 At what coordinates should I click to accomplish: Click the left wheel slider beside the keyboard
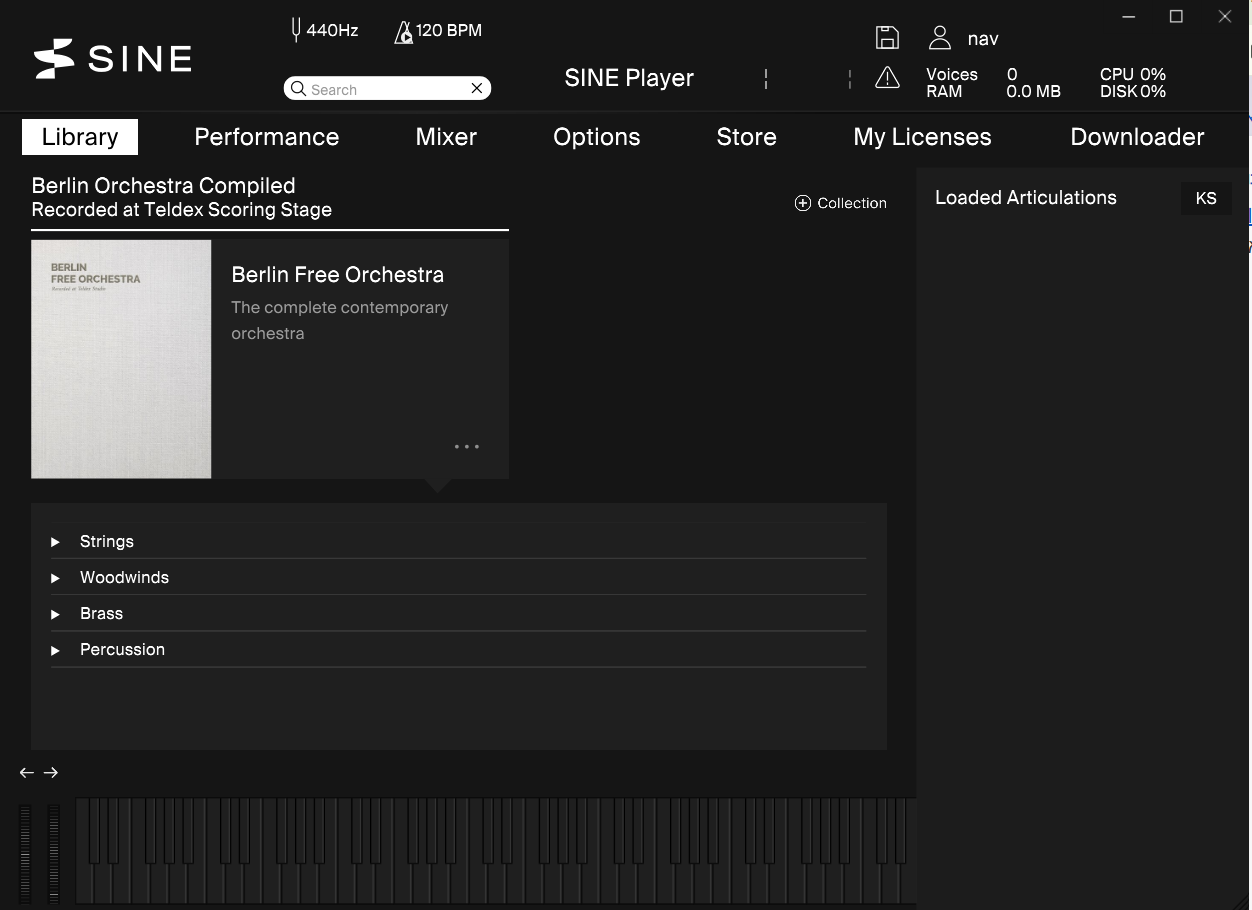pyautogui.click(x=26, y=853)
